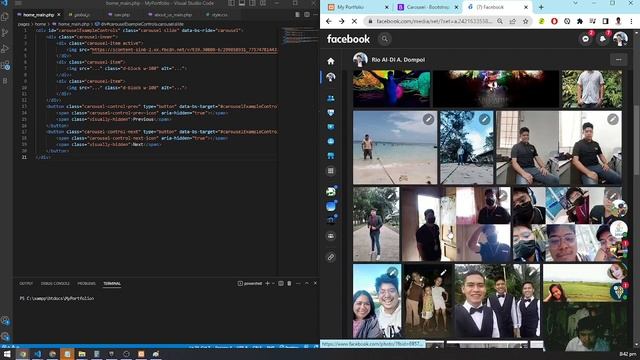Switch to OUTPUT panel tab
The image size is (640, 360).
[x=26, y=283]
